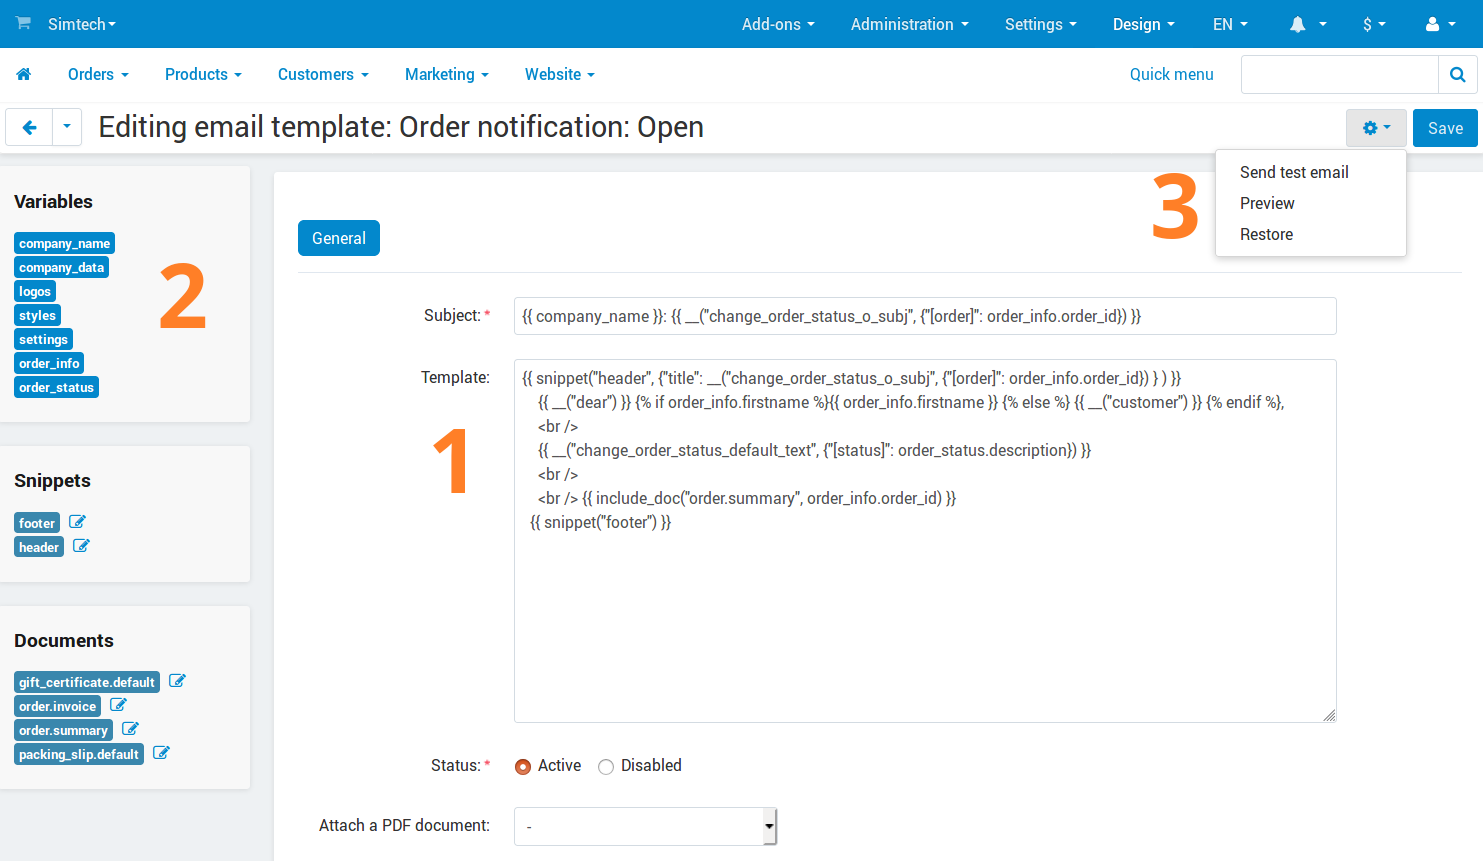Open the Marketing menu
Screen dimensions: 1483x861
pyautogui.click(x=446, y=74)
